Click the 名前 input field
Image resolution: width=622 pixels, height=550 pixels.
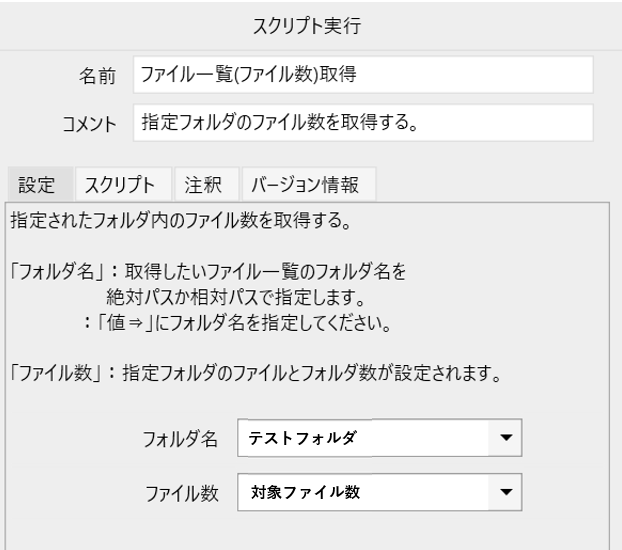click(363, 75)
